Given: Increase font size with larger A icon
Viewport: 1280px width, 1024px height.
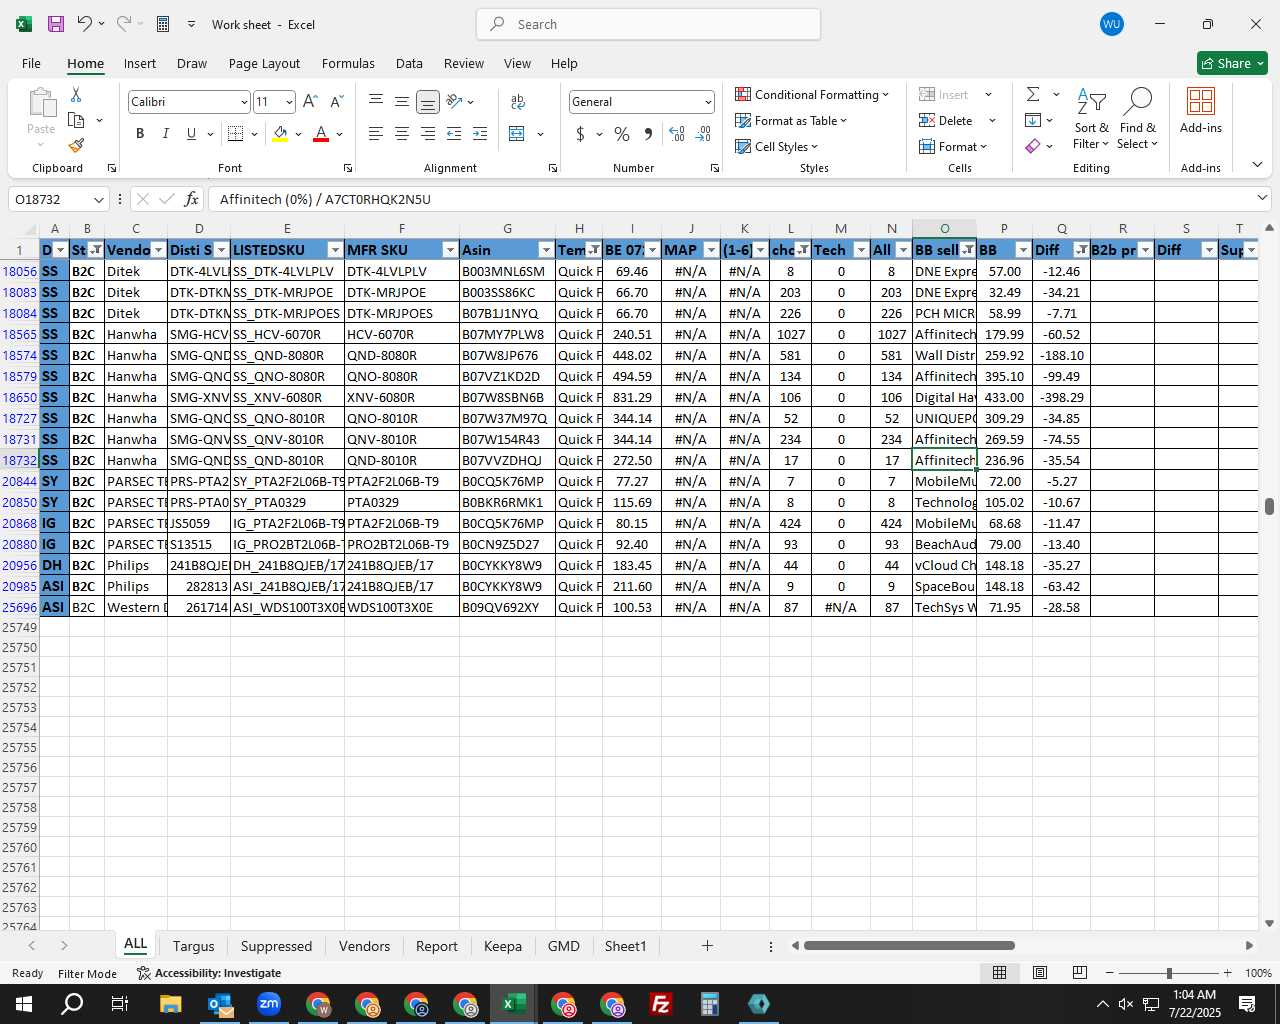Looking at the screenshot, I should 310,101.
